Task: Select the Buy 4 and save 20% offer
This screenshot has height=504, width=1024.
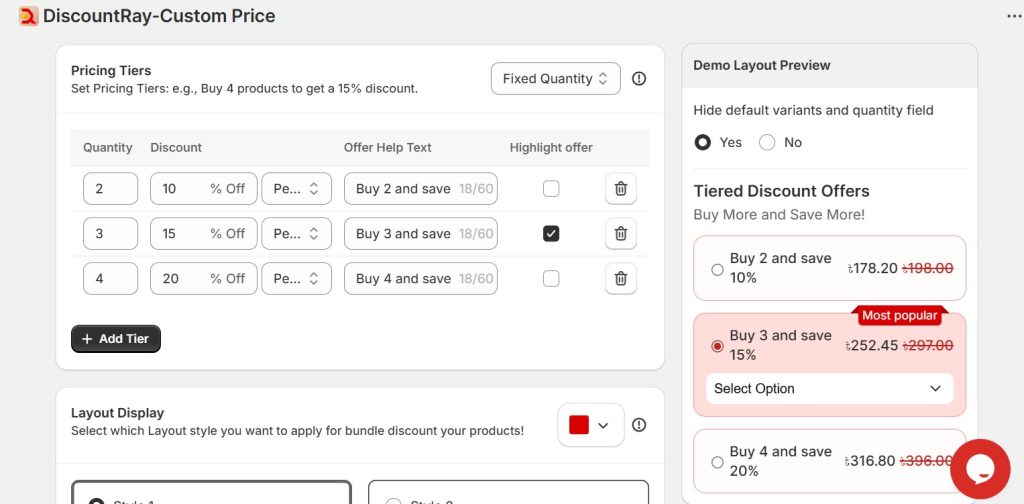Action: pos(717,462)
